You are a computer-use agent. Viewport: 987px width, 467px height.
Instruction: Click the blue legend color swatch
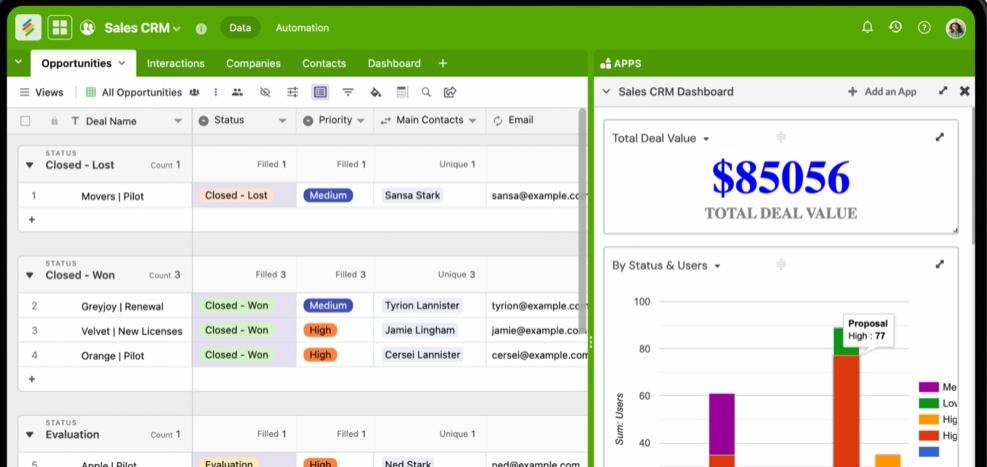(x=928, y=452)
